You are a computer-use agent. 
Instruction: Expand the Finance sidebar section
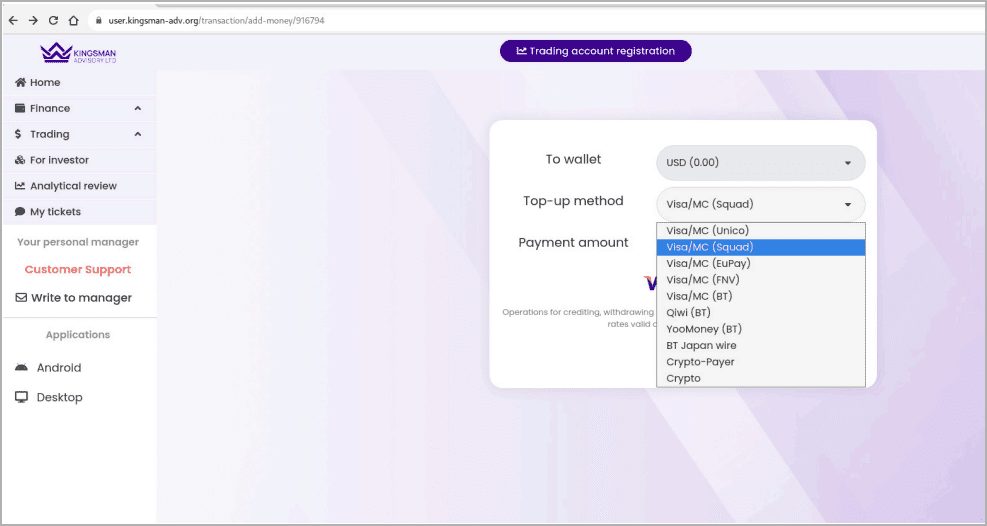tap(137, 108)
